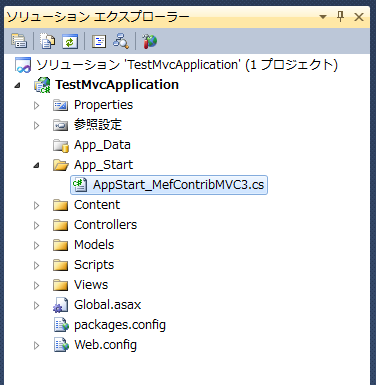
Task: Select the solution 'TestMvcApplication' root node
Action: (x=187, y=65)
